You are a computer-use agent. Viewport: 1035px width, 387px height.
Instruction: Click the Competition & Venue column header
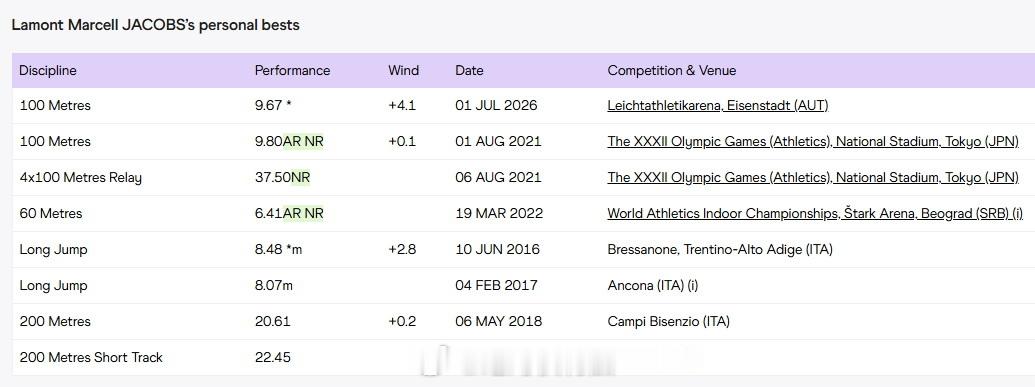[x=672, y=70]
